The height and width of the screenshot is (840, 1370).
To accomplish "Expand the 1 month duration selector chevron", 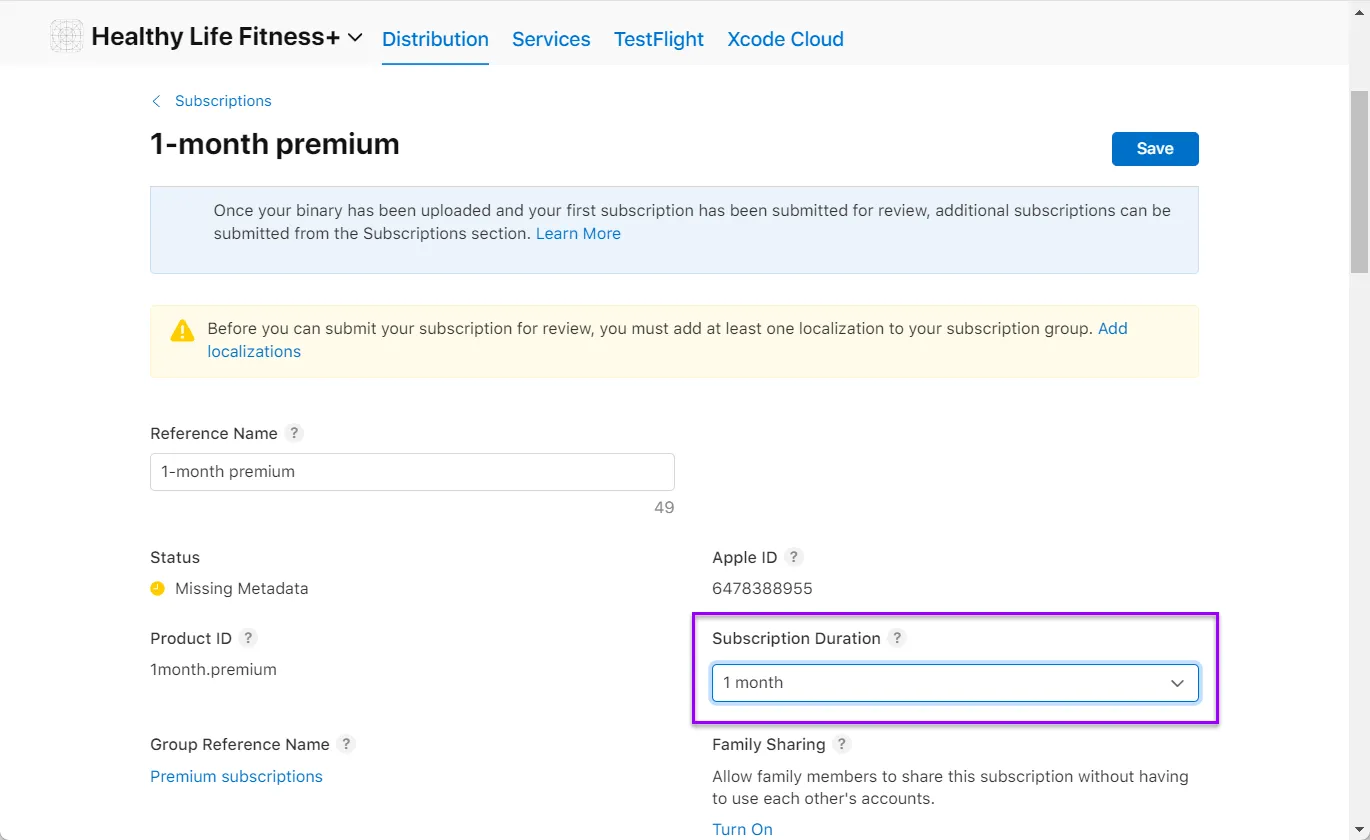I will pos(1177,682).
